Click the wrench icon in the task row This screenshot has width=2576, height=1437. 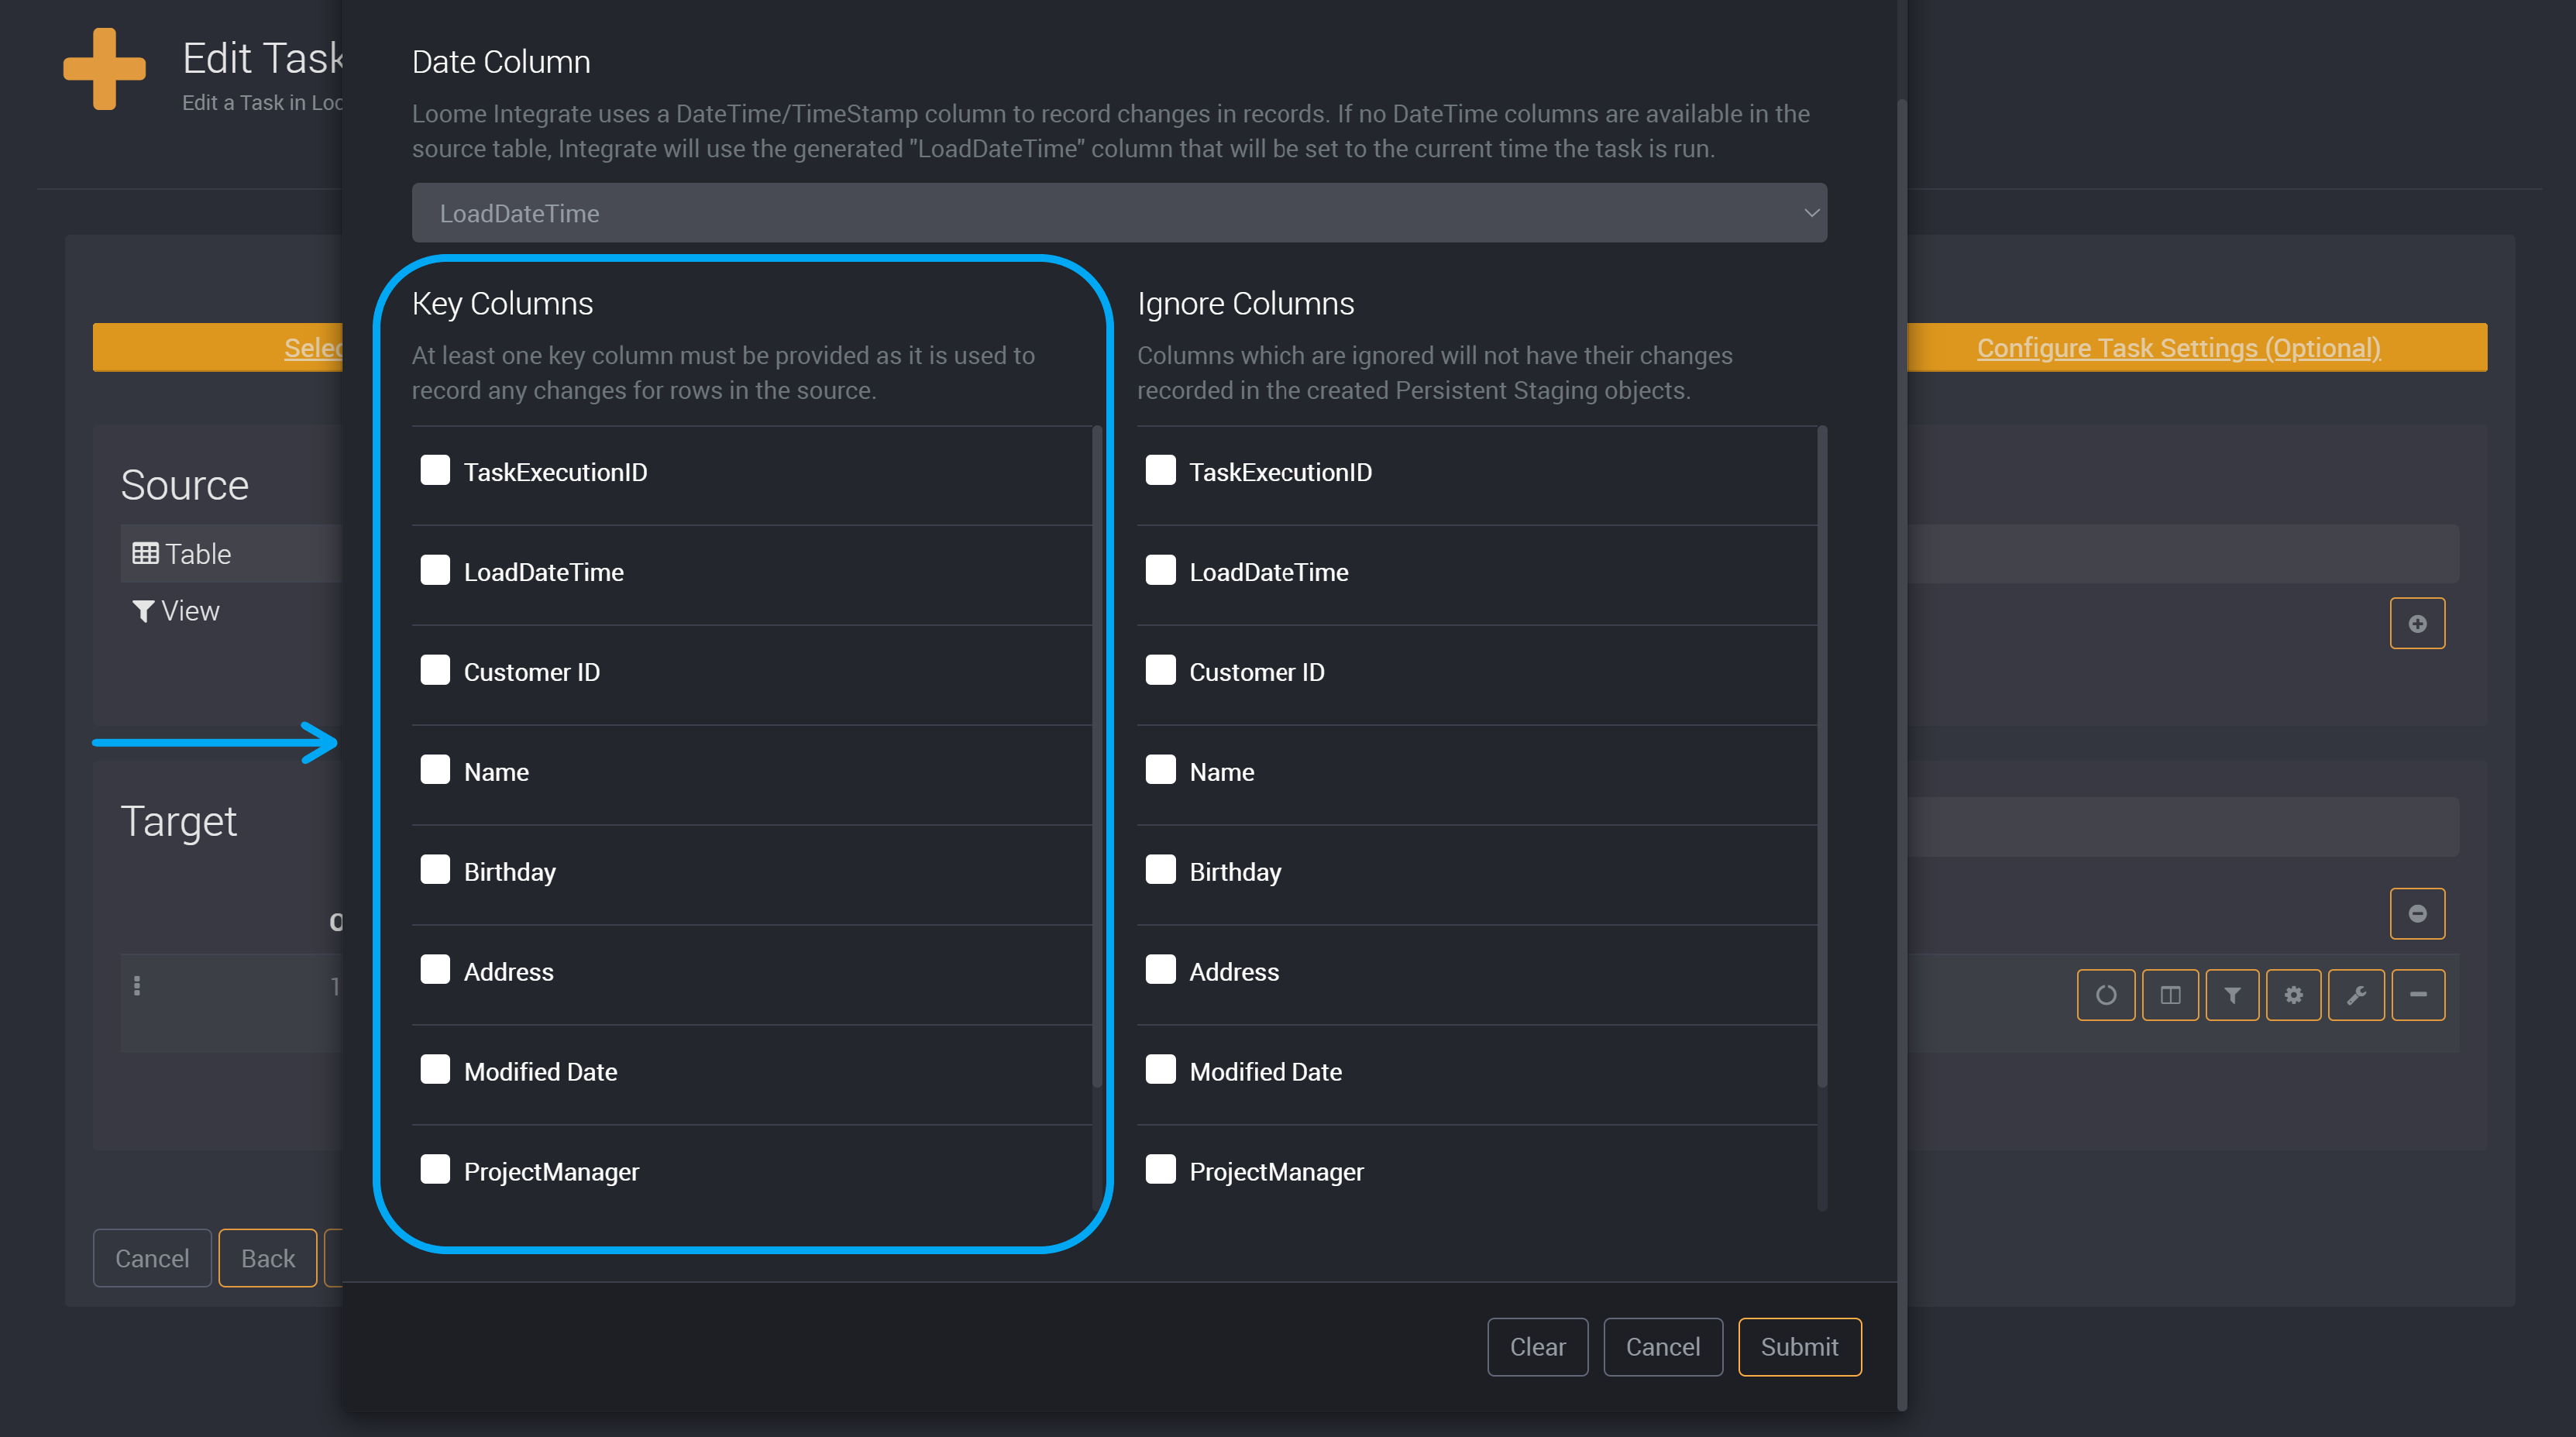pos(2356,995)
